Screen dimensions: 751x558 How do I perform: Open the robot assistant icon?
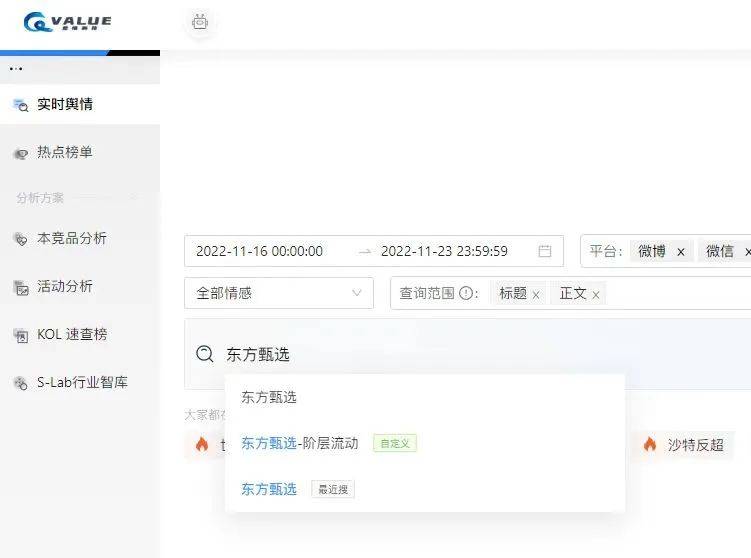pos(200,22)
